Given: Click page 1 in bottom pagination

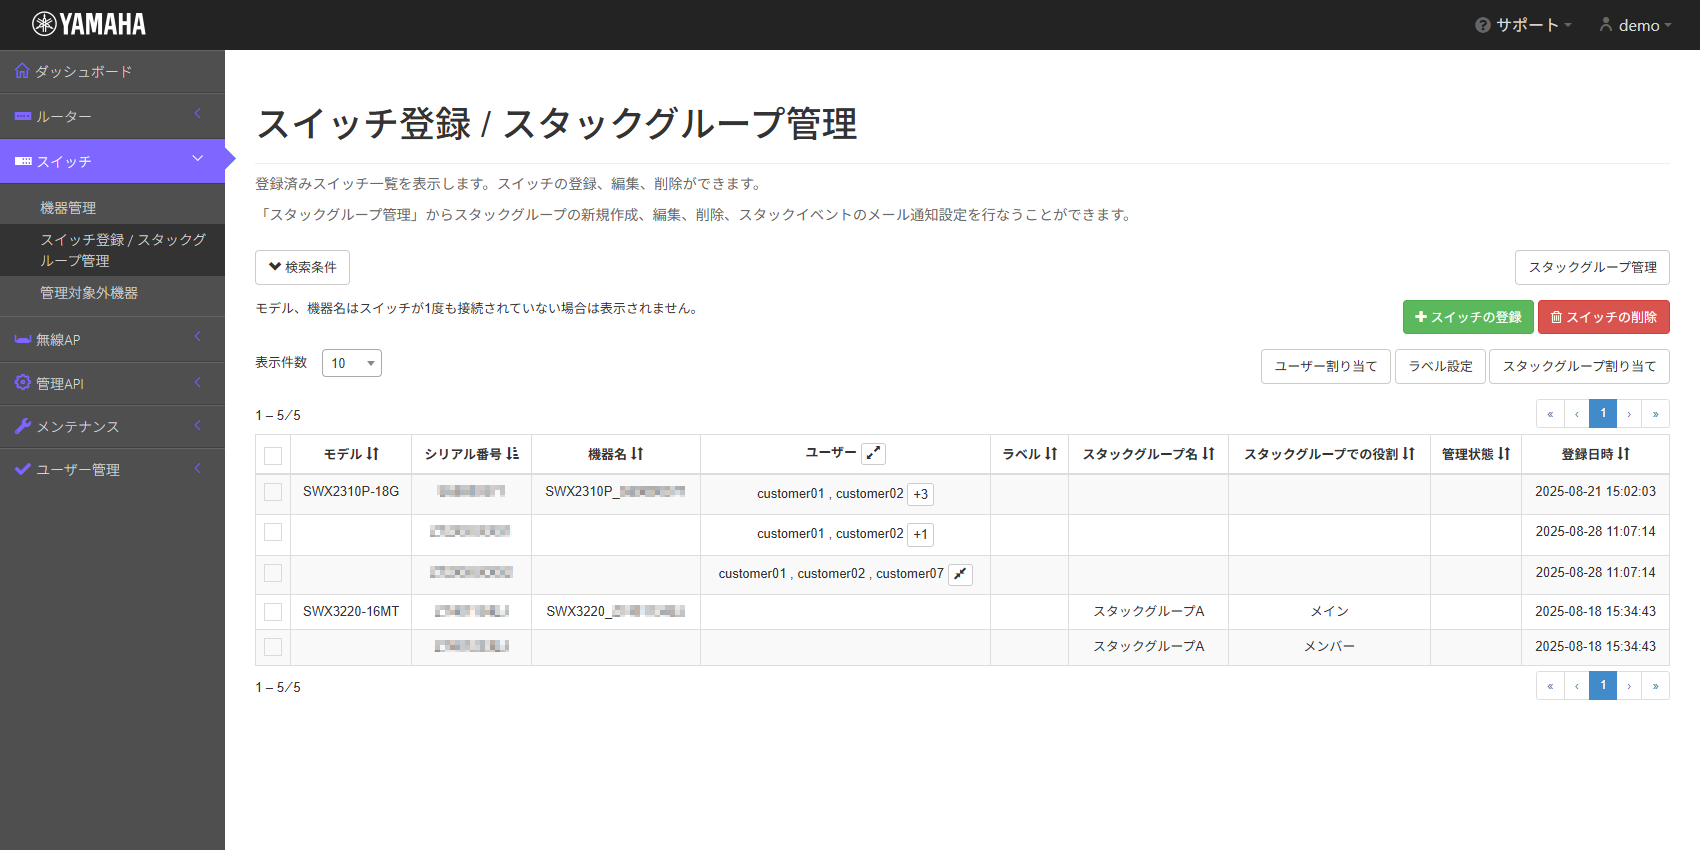Looking at the screenshot, I should coord(1603,686).
